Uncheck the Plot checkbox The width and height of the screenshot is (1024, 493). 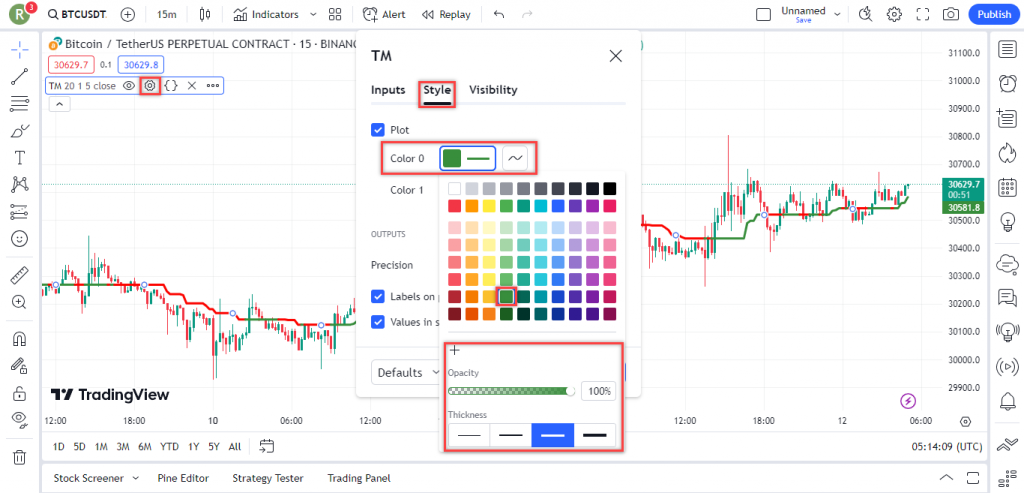pos(377,129)
